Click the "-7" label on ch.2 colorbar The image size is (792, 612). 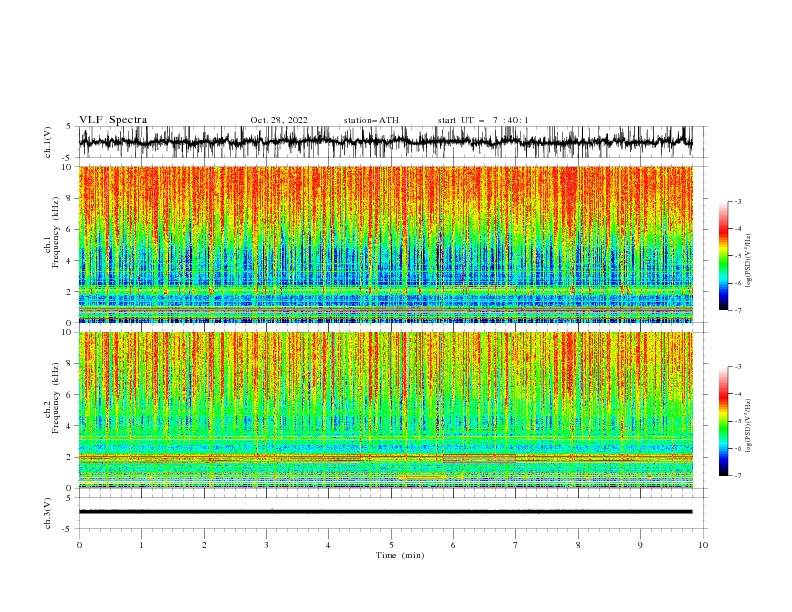click(737, 475)
